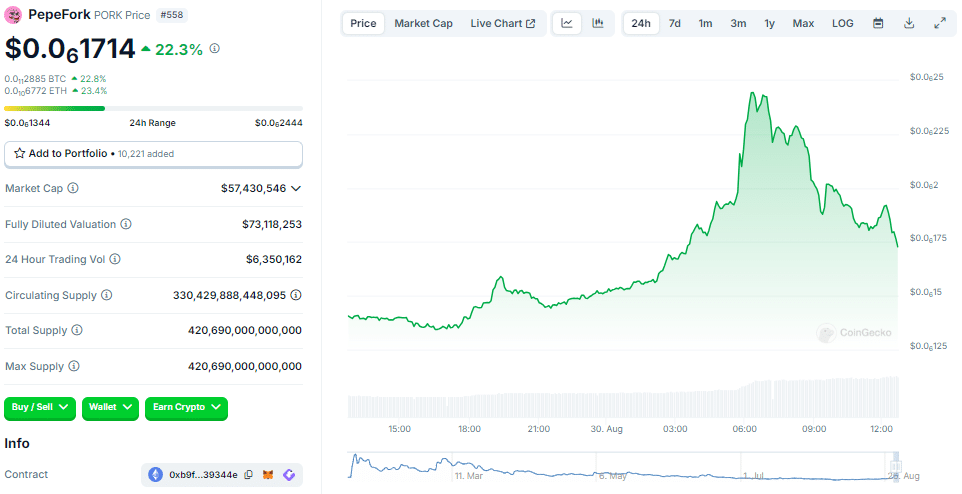The image size is (962, 494).
Task: Open the Buy / Sell dropdown
Action: pyautogui.click(x=40, y=407)
